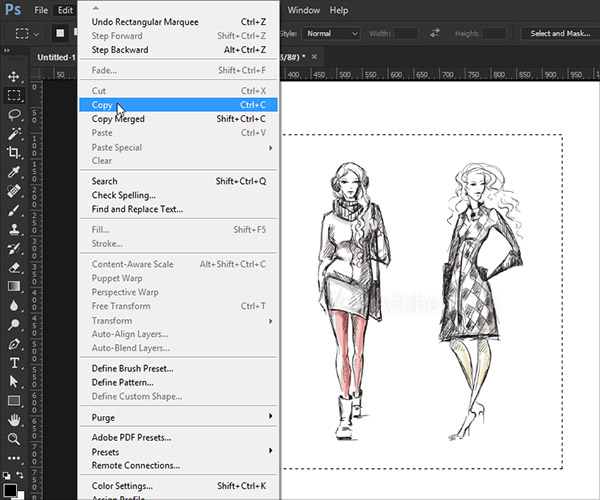
Task: Select the Move tool
Action: [x=14, y=77]
